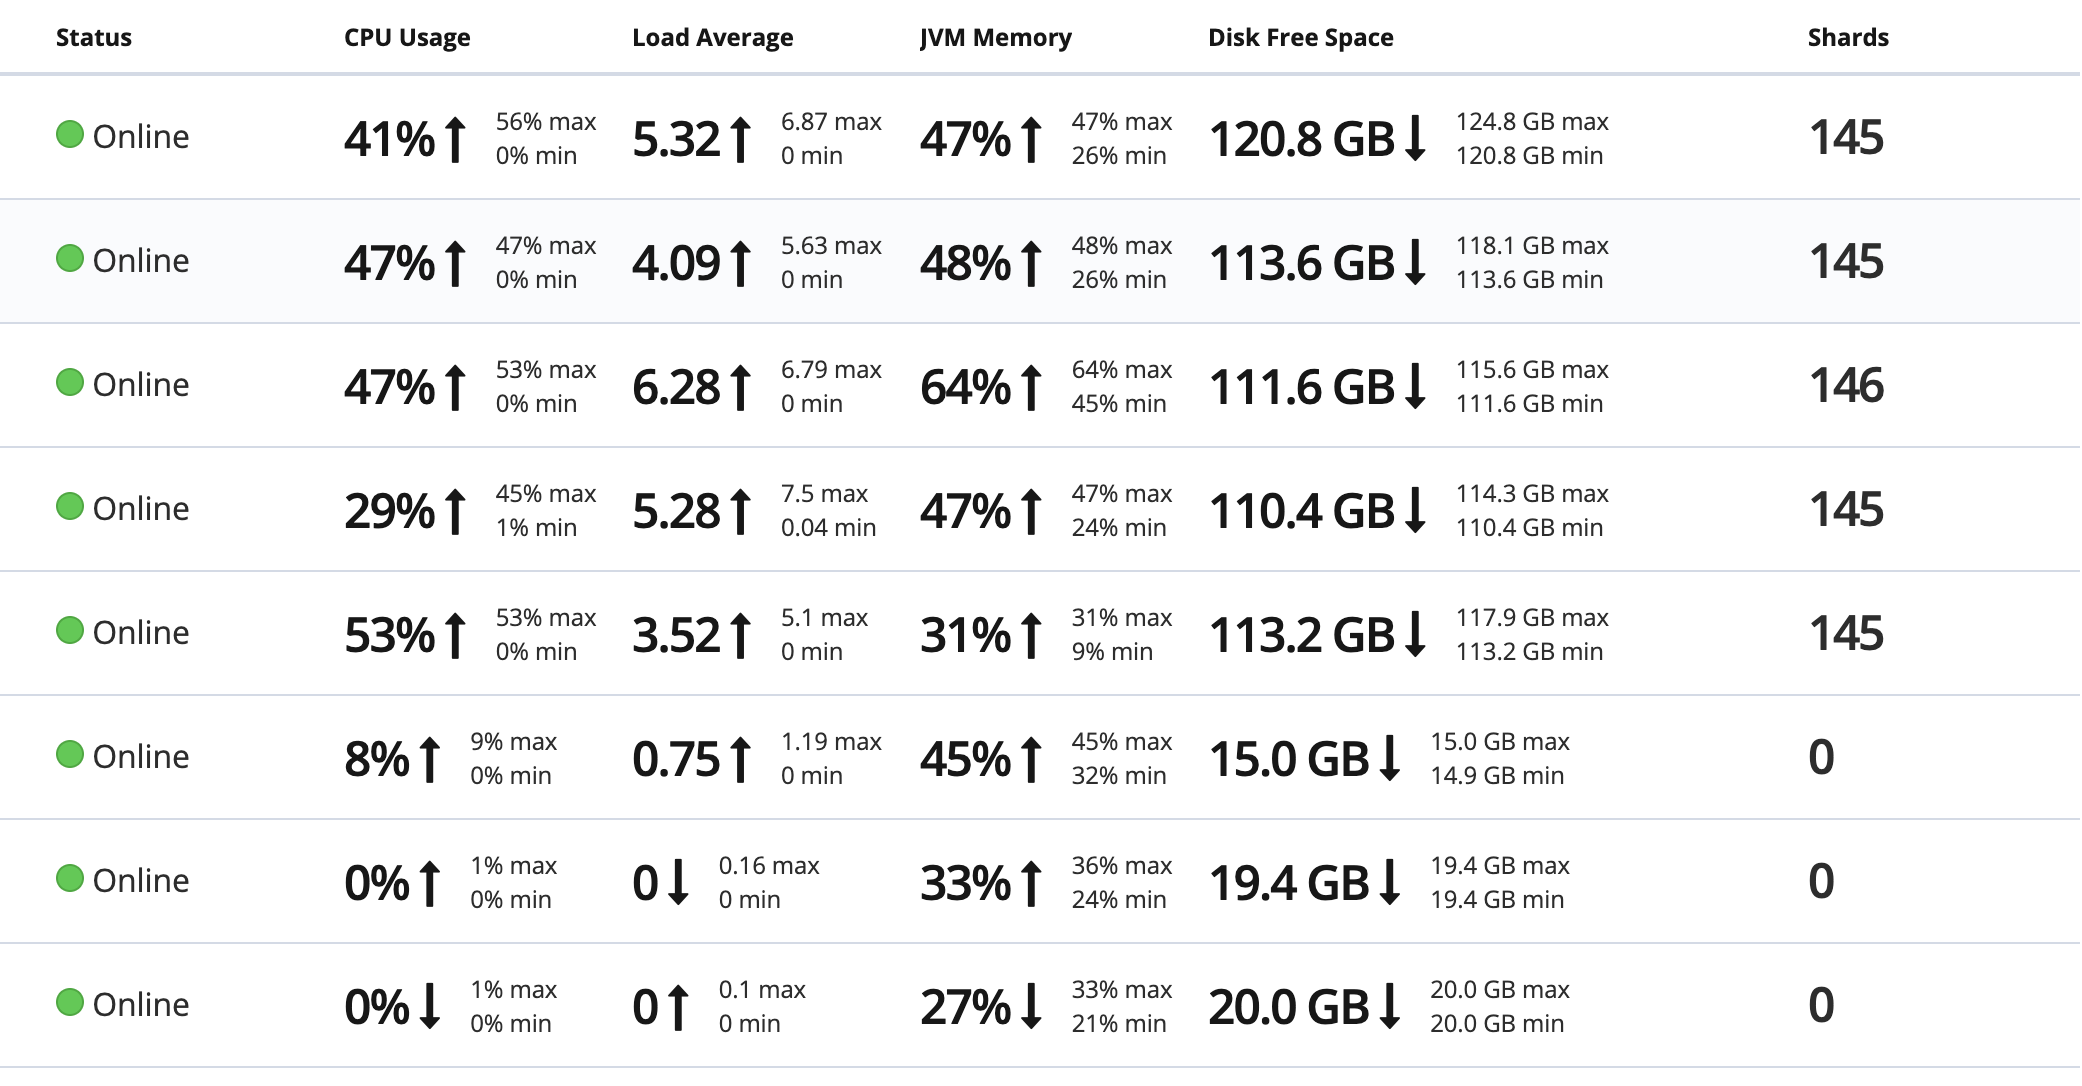Click the 4.09 load average value
The width and height of the screenshot is (2082, 1086).
(x=677, y=263)
